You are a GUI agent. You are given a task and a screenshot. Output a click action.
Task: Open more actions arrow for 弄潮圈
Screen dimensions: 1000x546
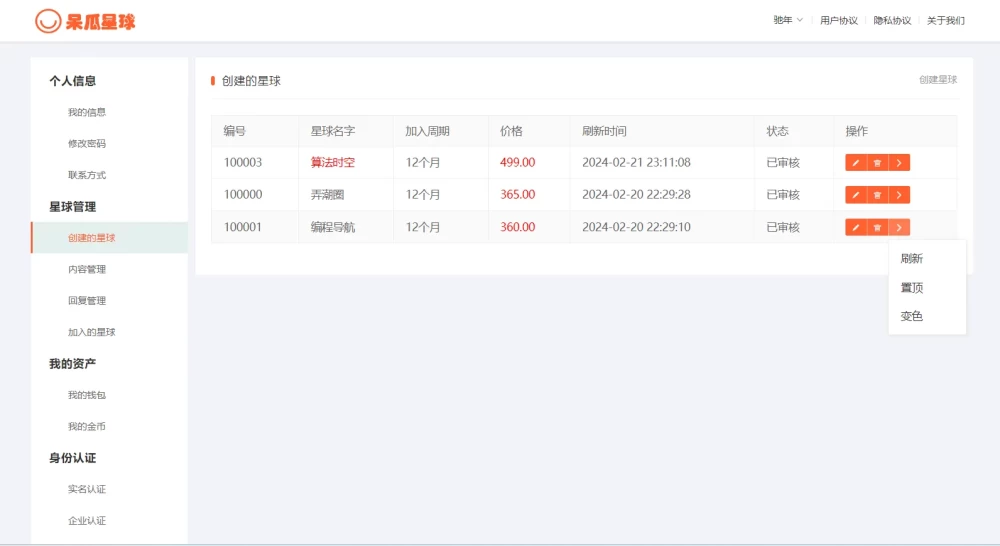(x=899, y=195)
